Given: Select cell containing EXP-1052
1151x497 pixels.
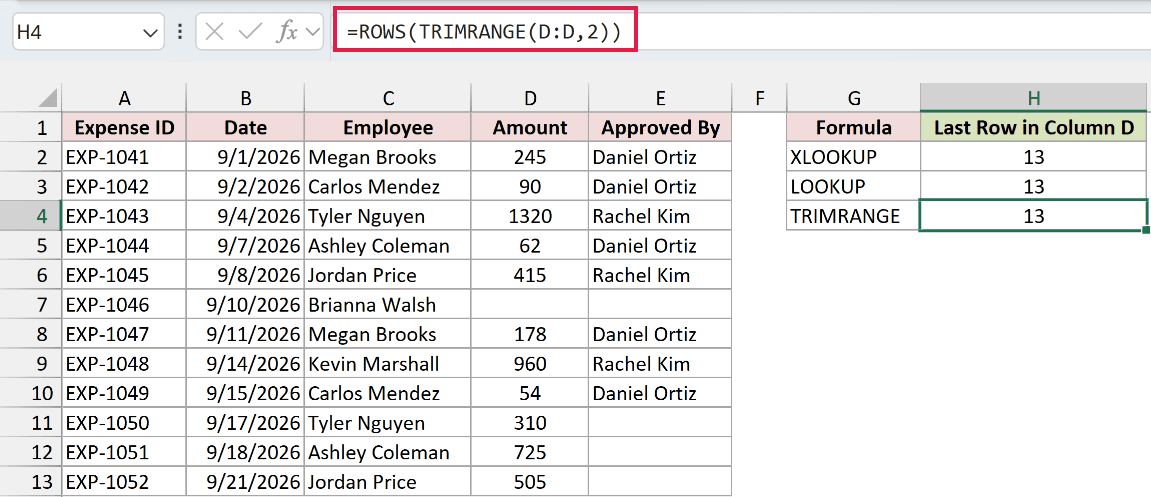Looking at the screenshot, I should (x=124, y=482).
